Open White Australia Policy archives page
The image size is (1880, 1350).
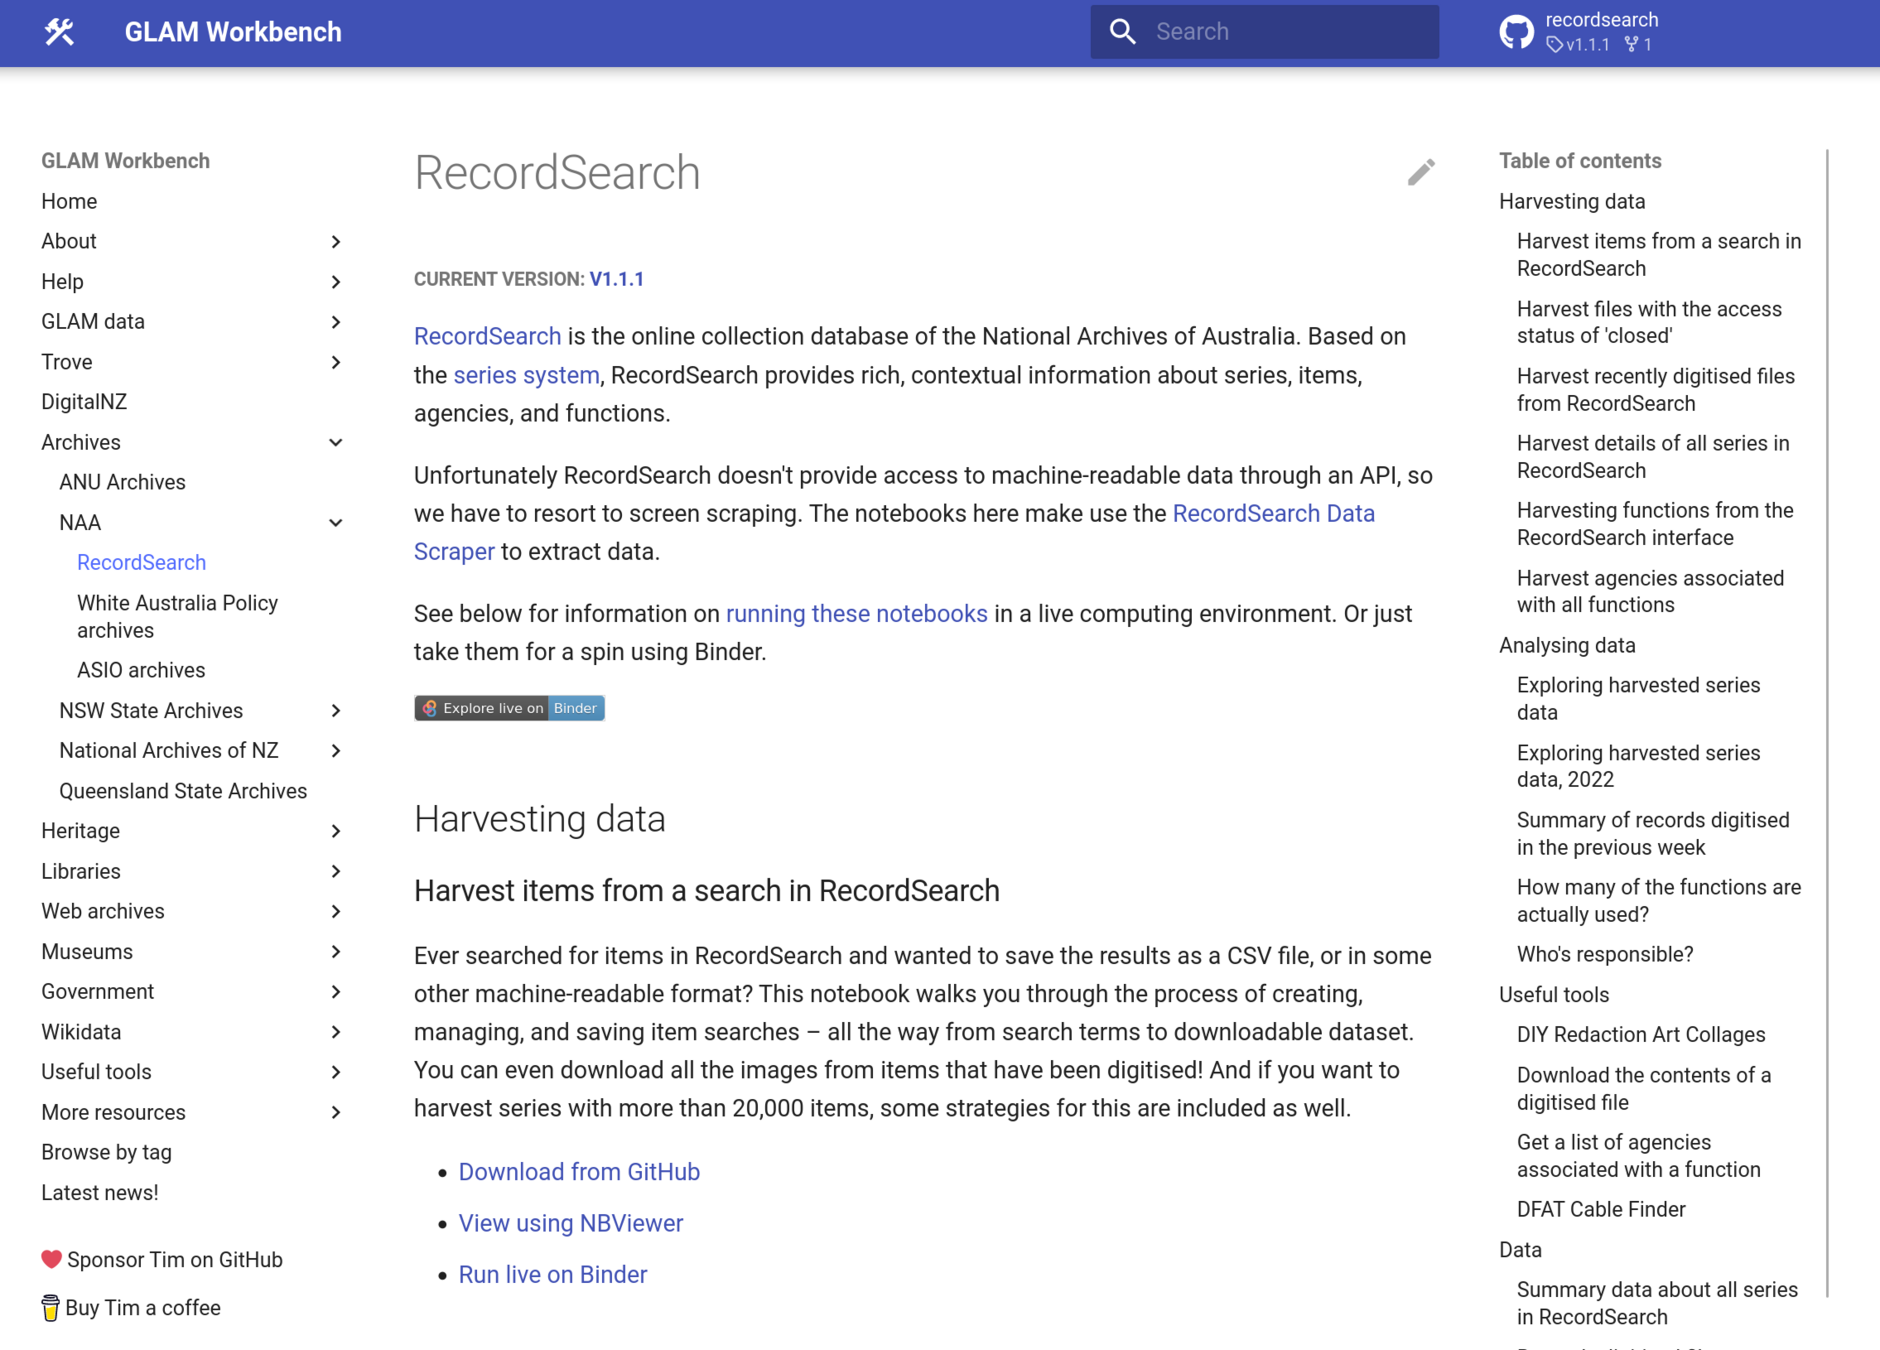177,616
